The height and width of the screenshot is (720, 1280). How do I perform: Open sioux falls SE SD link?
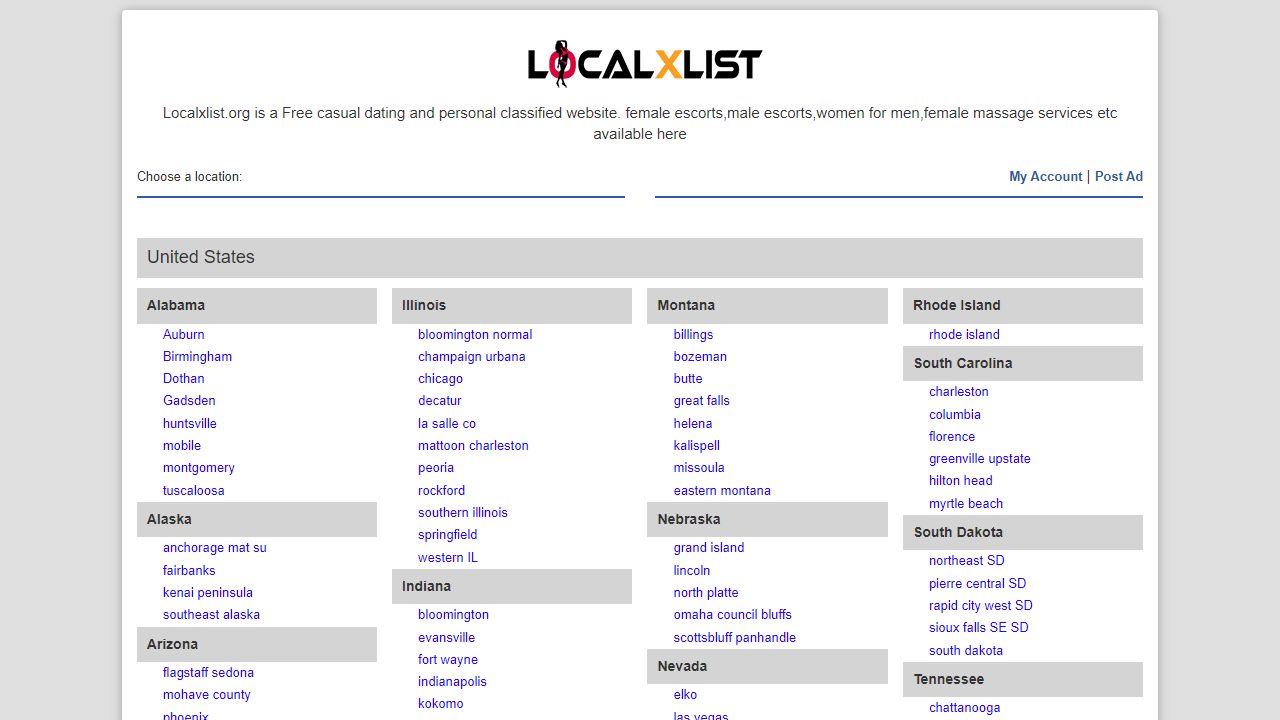pos(979,627)
